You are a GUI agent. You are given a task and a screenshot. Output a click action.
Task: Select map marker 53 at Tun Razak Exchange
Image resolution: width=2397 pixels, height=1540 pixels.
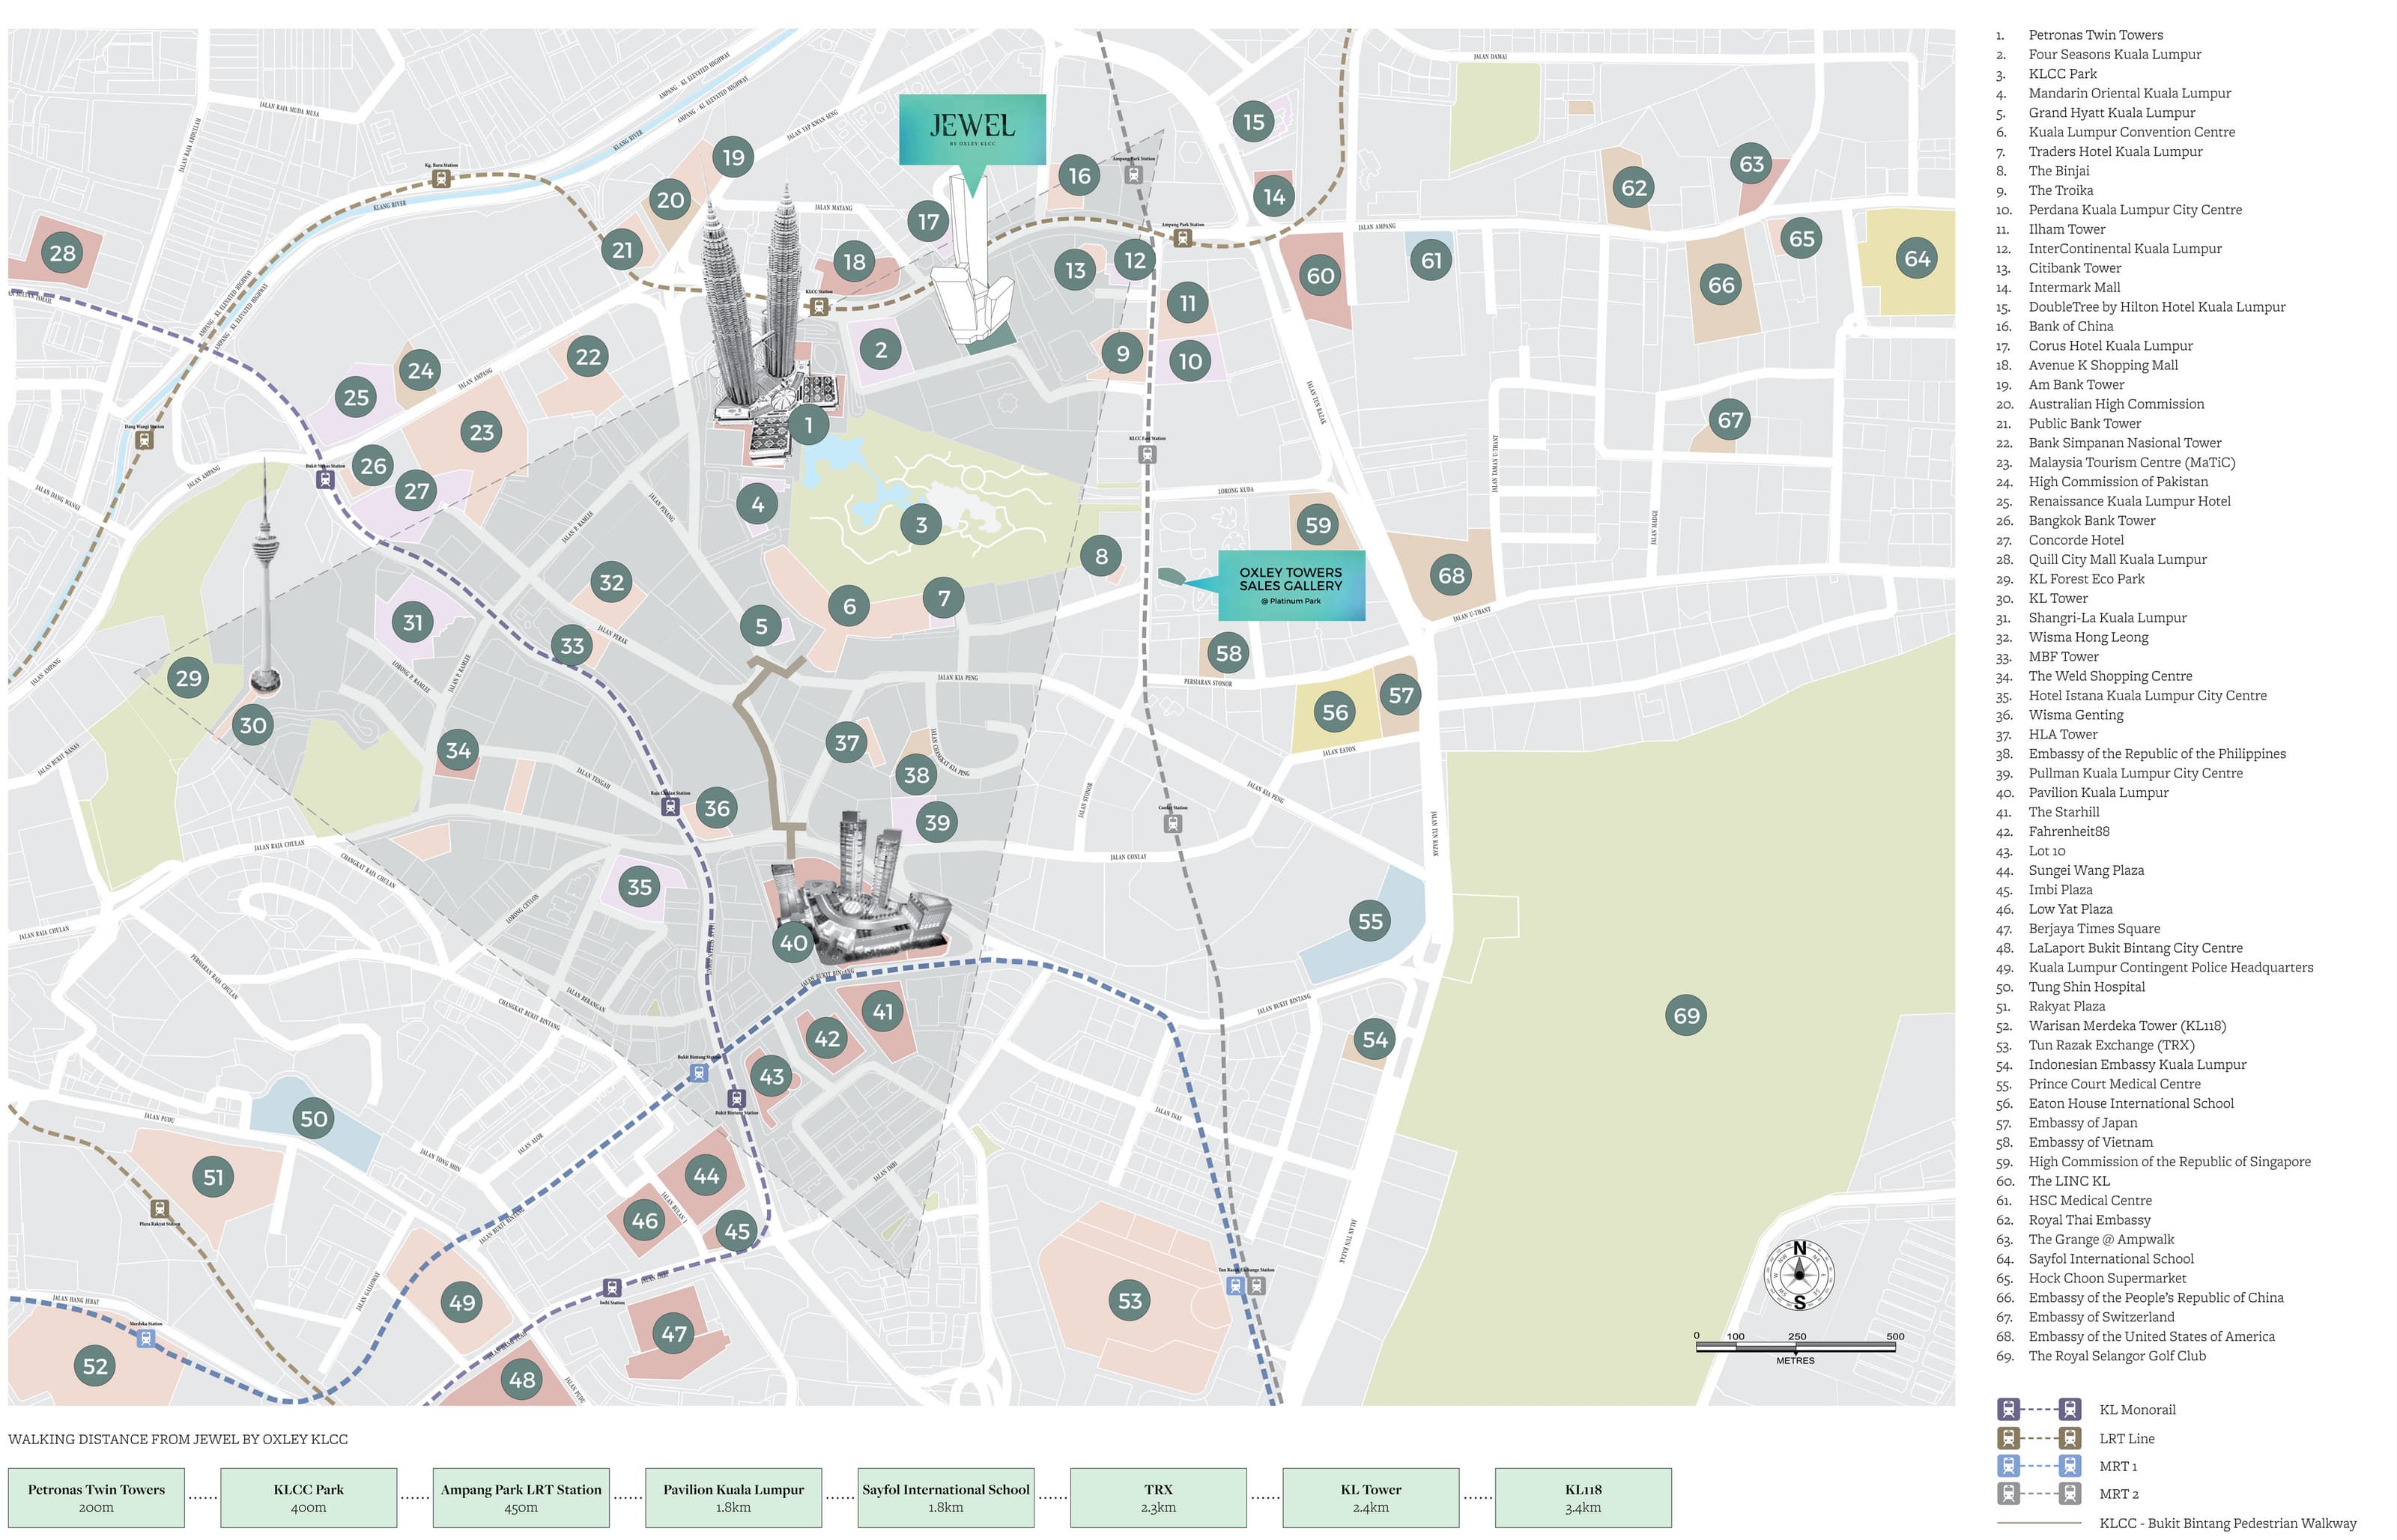(x=1129, y=1301)
